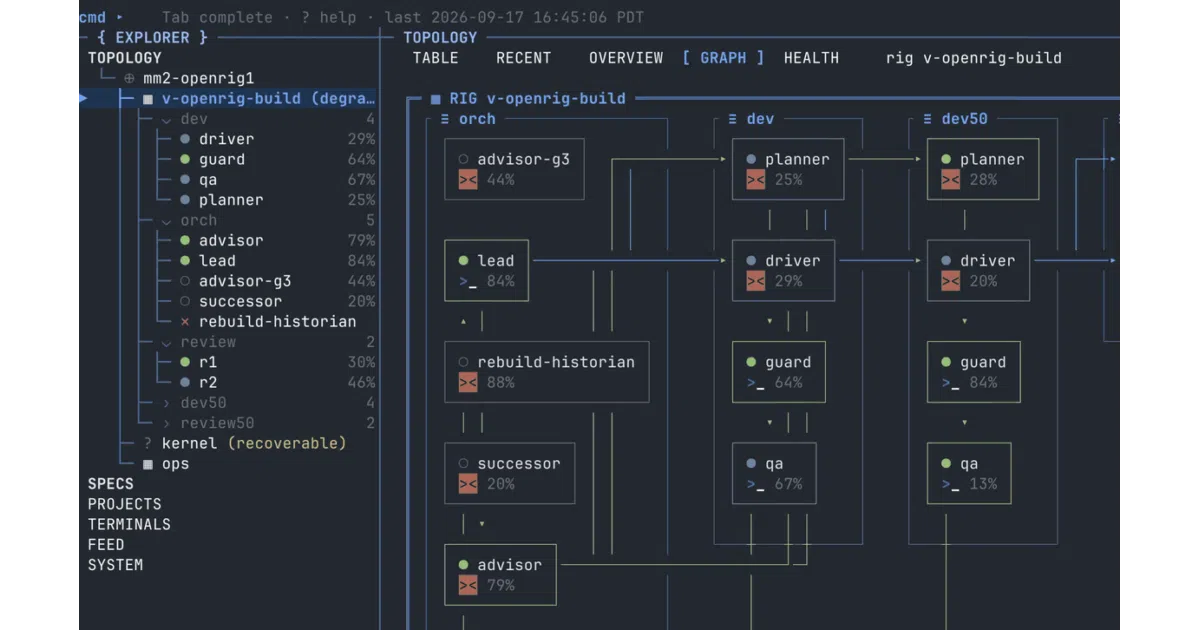Click the question mark icon beside kernel
This screenshot has height=630, width=1200.
click(x=147, y=443)
